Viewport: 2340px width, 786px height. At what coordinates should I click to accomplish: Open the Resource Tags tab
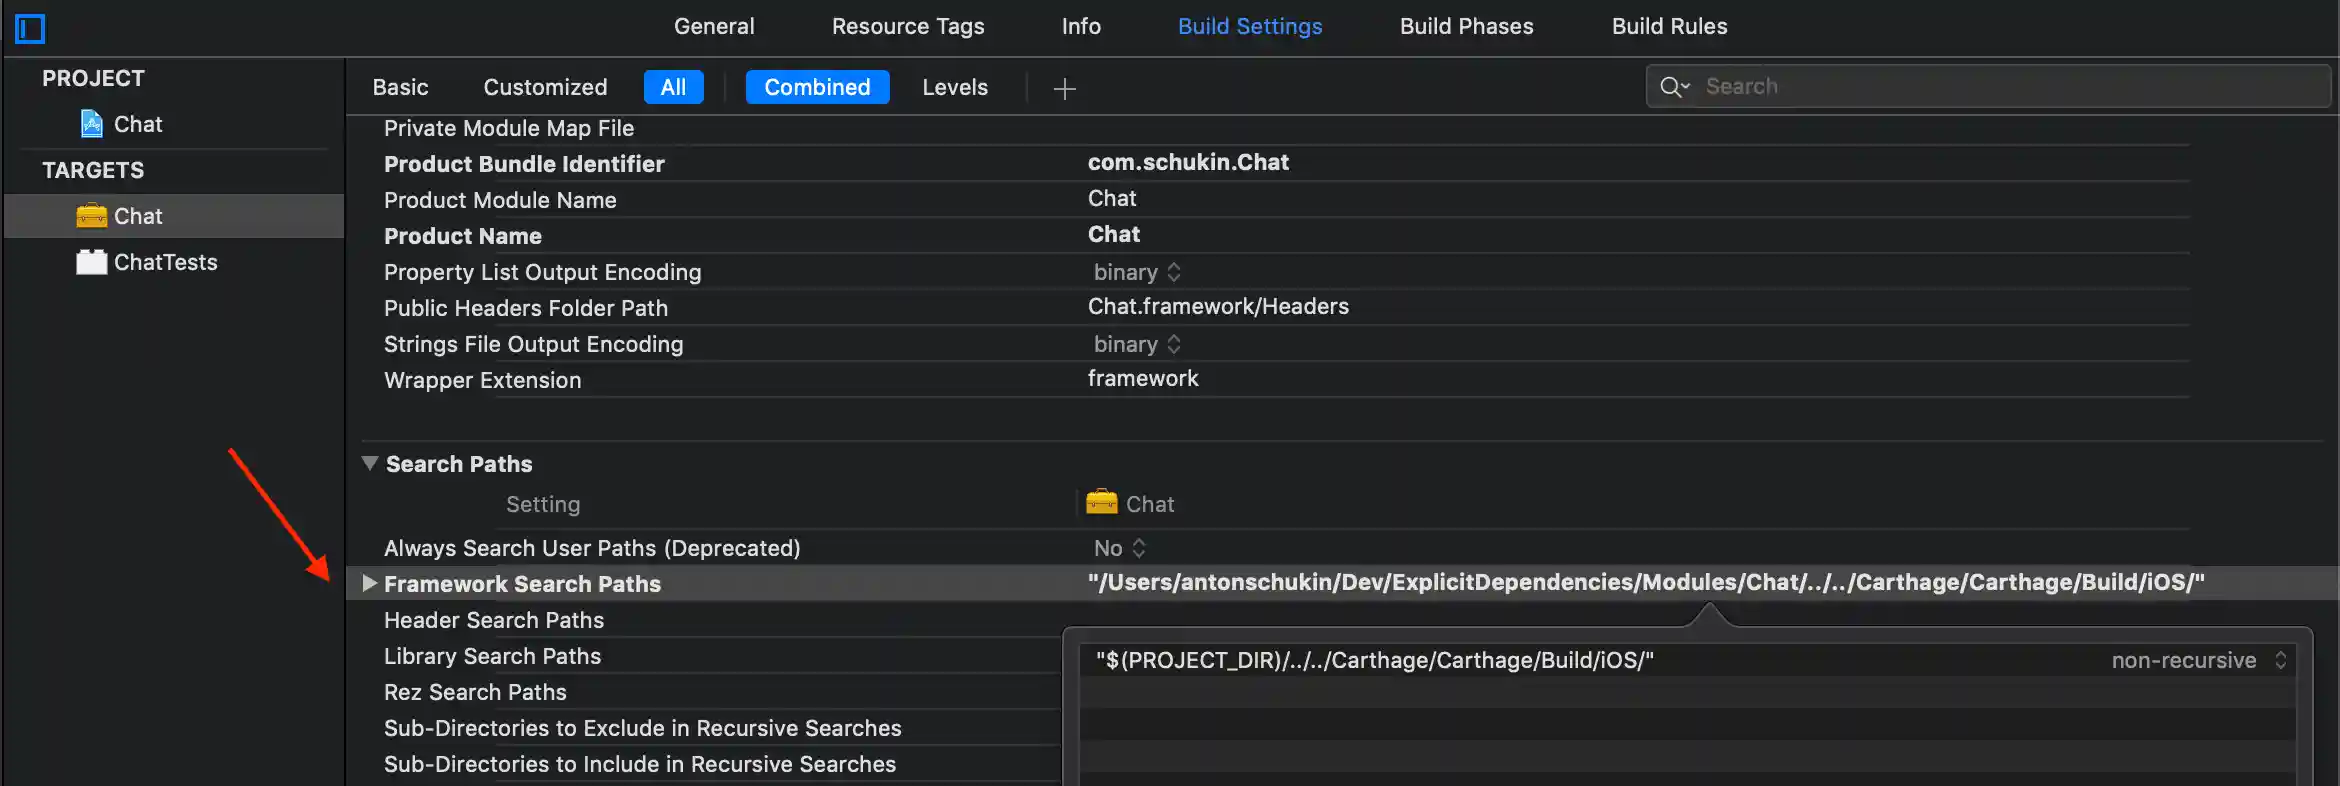pos(908,27)
